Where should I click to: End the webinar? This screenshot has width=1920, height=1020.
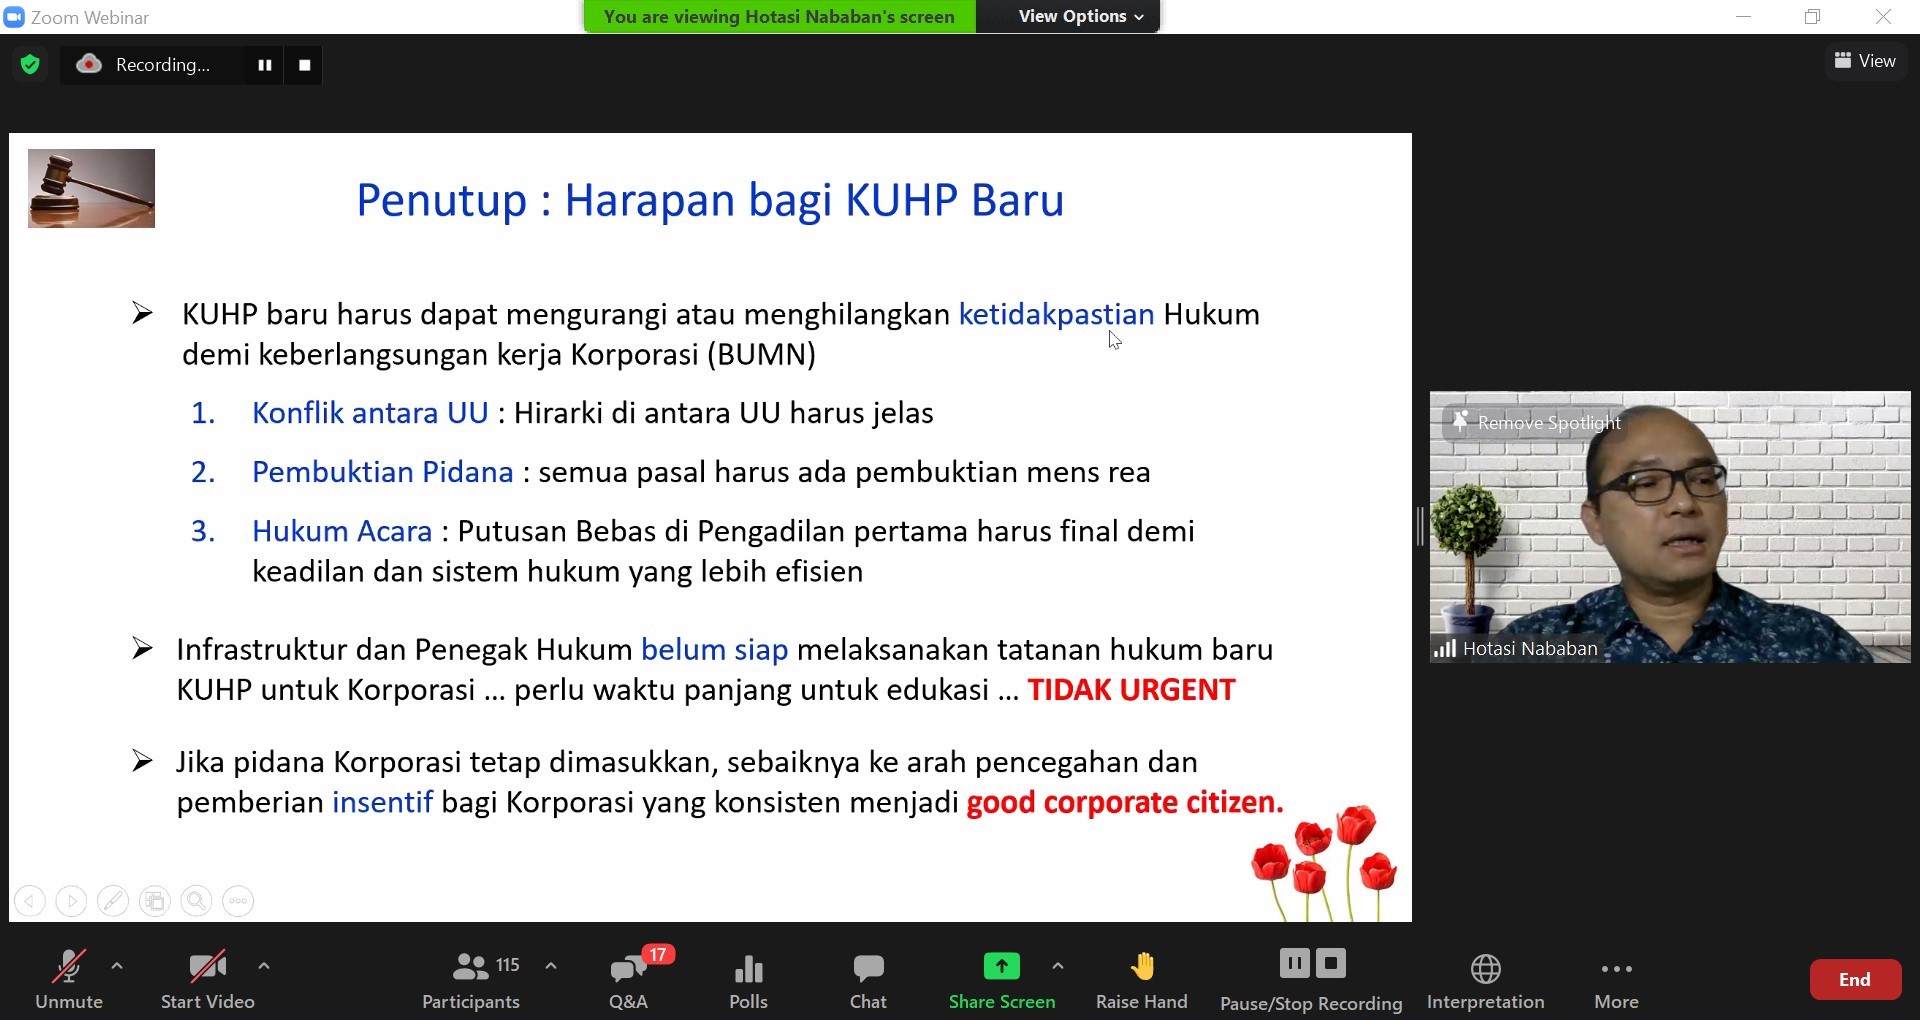tap(1854, 978)
